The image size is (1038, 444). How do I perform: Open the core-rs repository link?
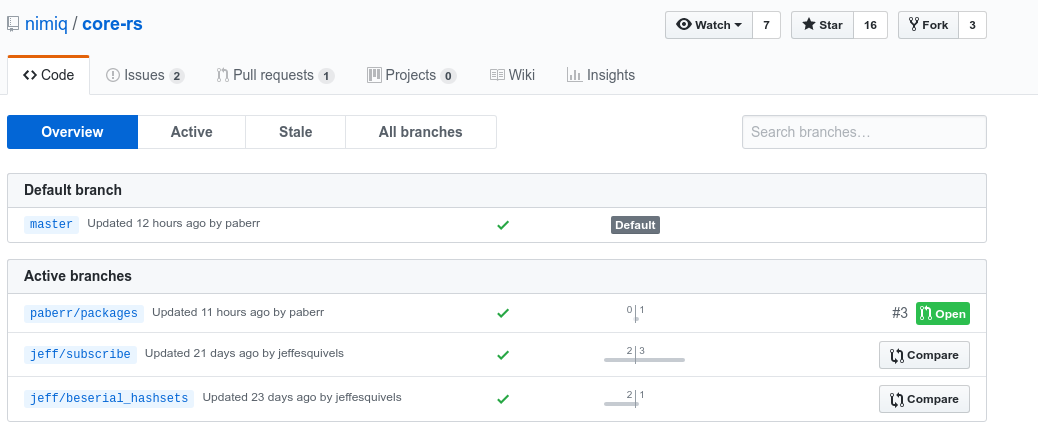click(113, 24)
